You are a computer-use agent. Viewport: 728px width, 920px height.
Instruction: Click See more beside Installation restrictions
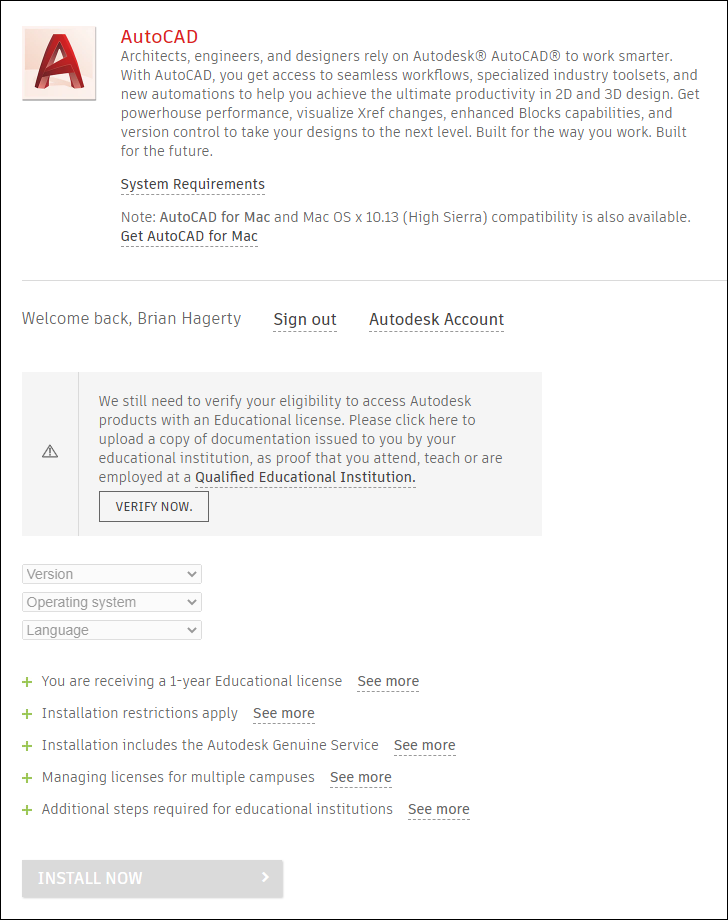pyautogui.click(x=284, y=714)
